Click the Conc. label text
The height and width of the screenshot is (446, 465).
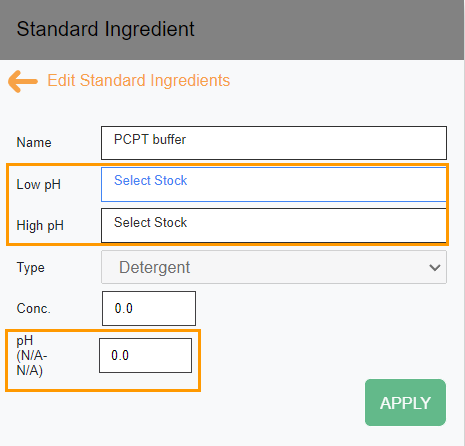[34, 309]
